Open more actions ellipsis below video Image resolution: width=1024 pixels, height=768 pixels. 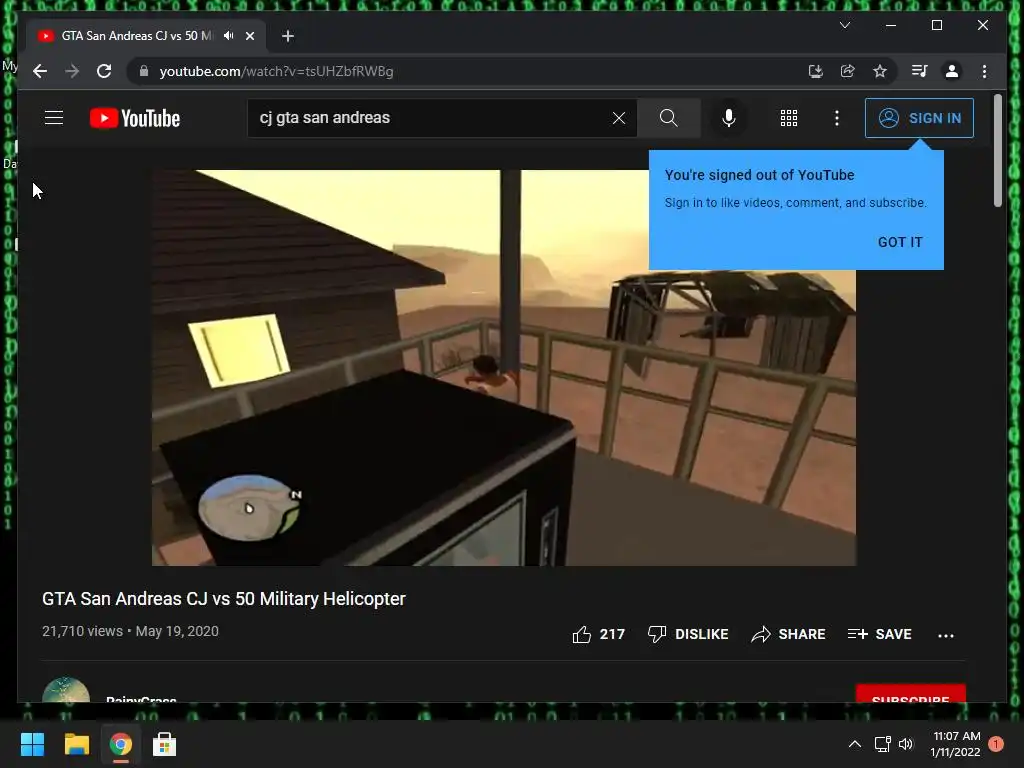tap(945, 635)
